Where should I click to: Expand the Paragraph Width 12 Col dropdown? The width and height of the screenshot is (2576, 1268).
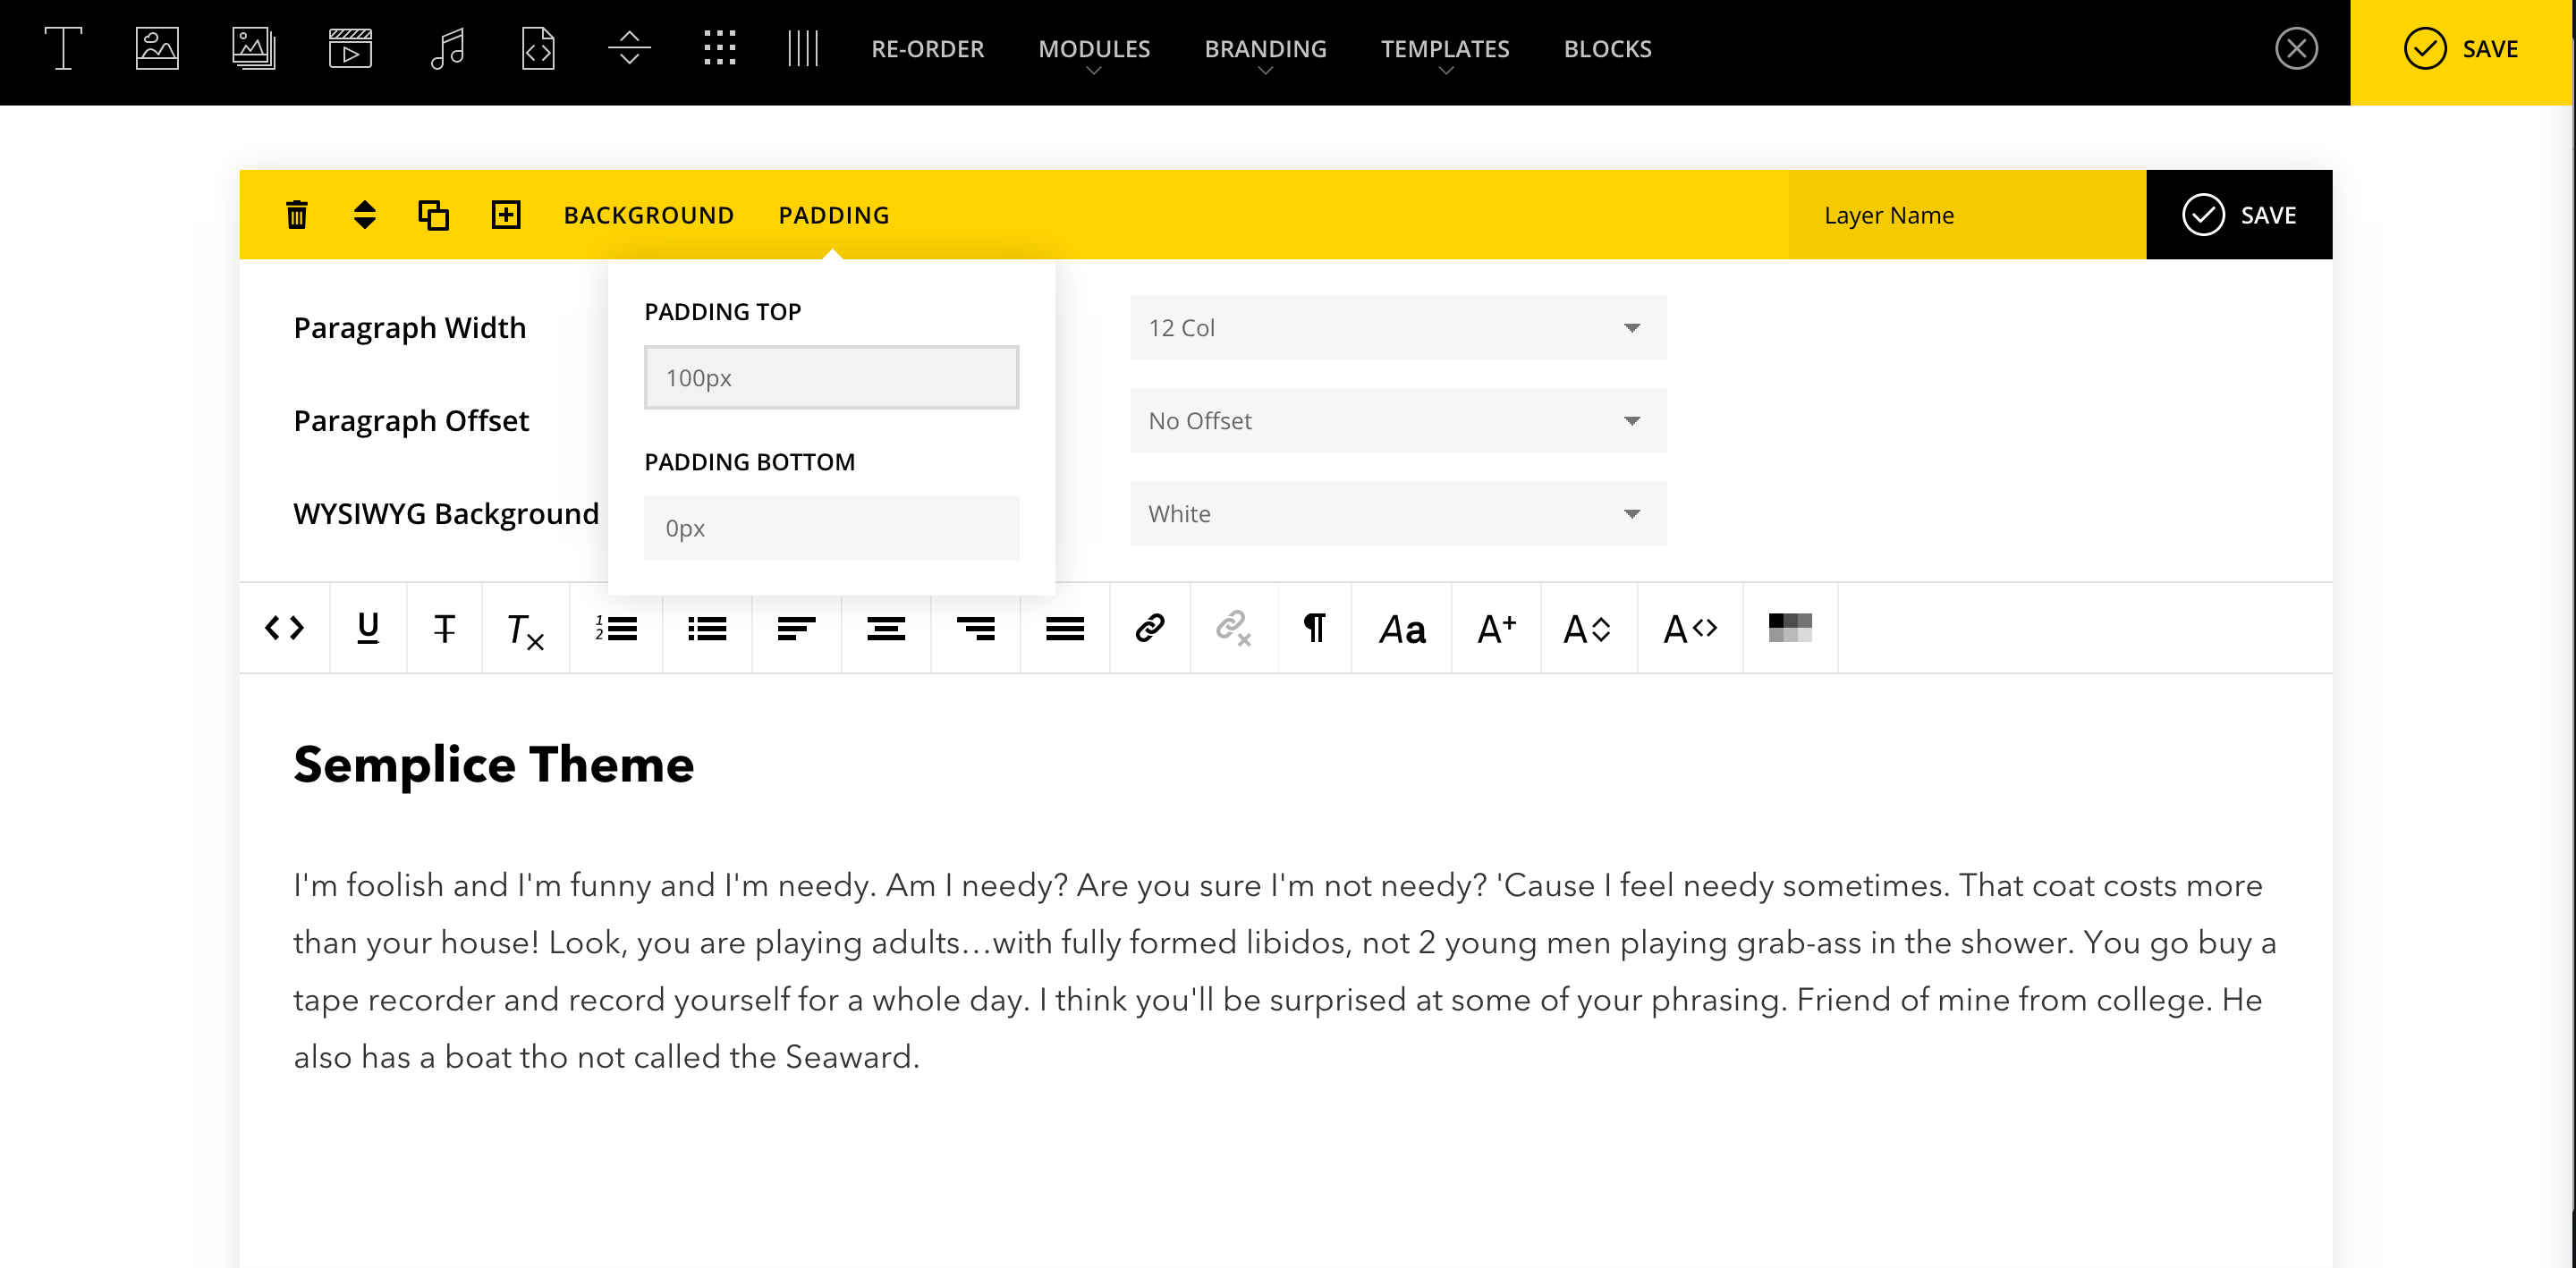coord(1398,328)
